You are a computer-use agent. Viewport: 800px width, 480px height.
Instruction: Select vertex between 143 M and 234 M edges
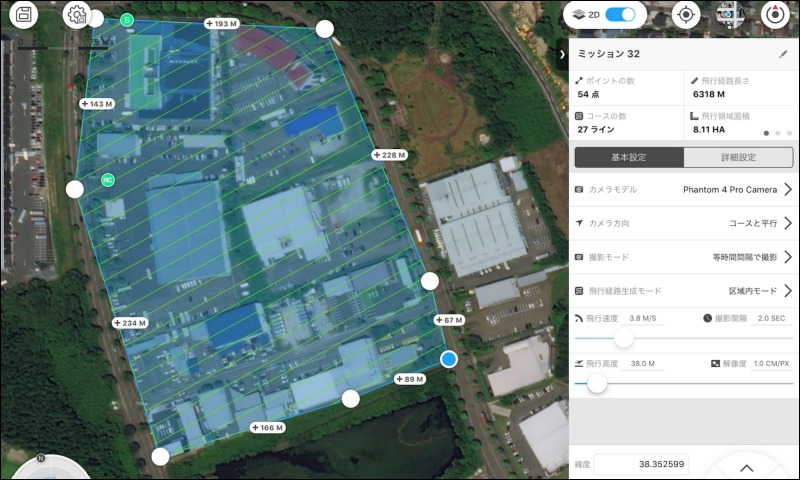75,189
